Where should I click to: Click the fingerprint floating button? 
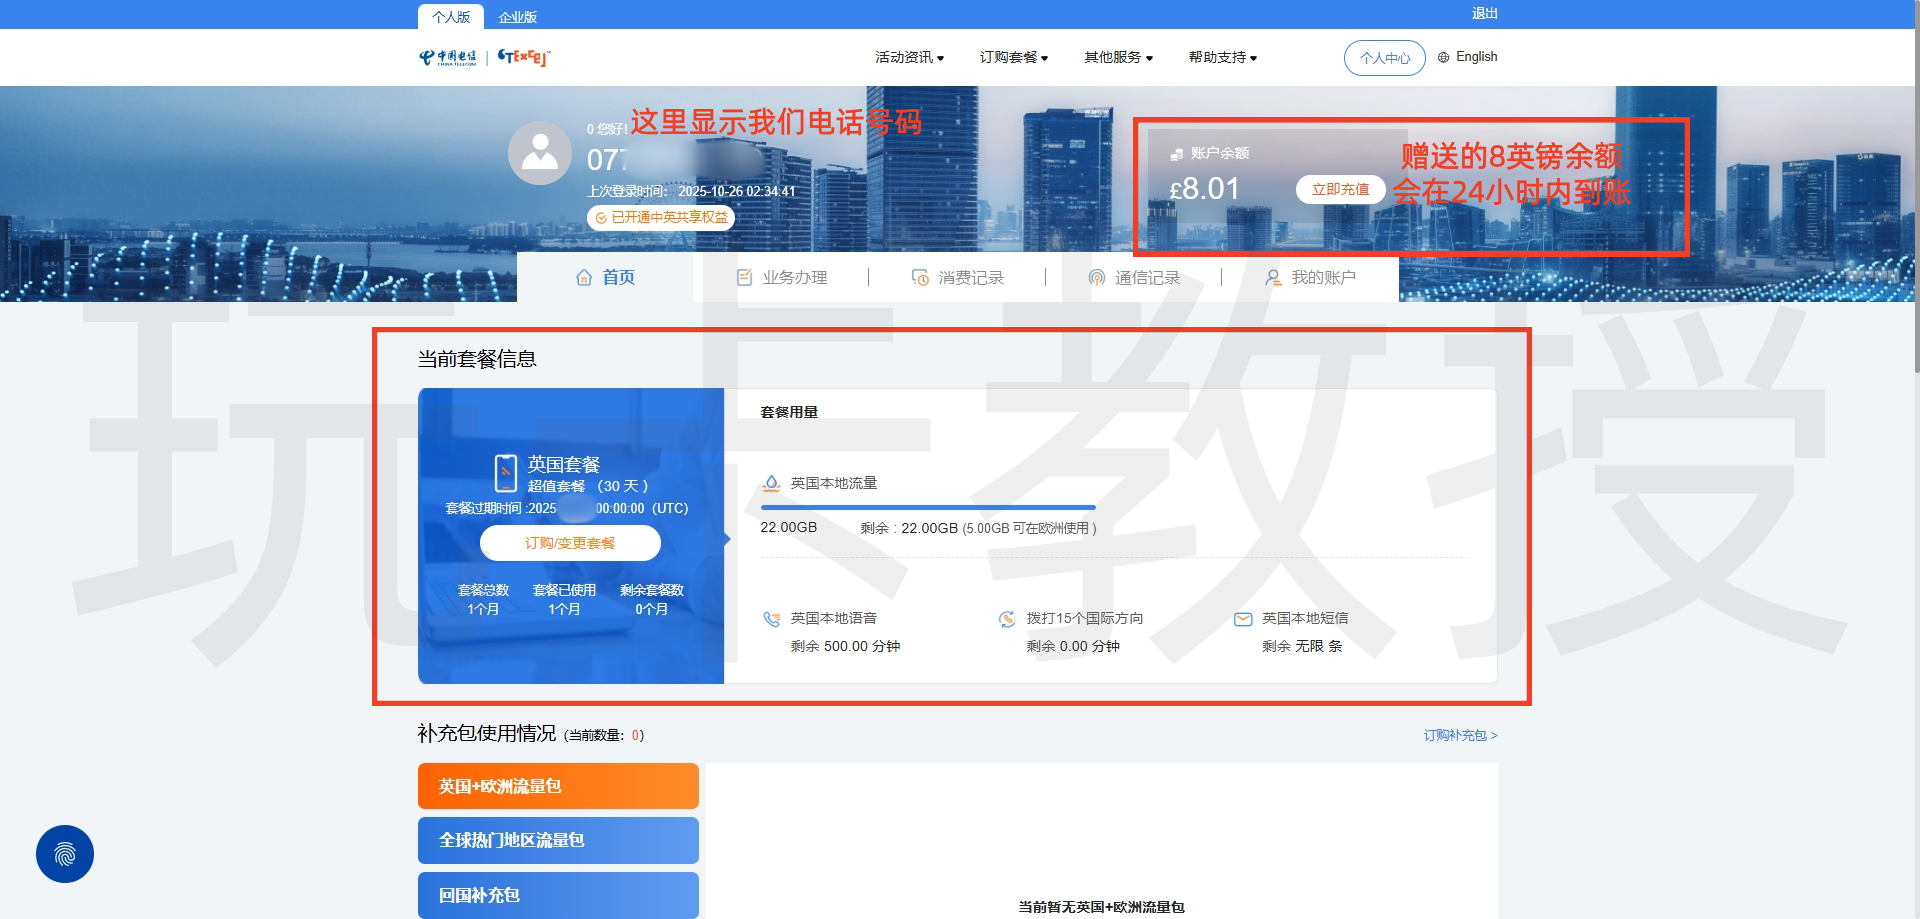tap(65, 854)
